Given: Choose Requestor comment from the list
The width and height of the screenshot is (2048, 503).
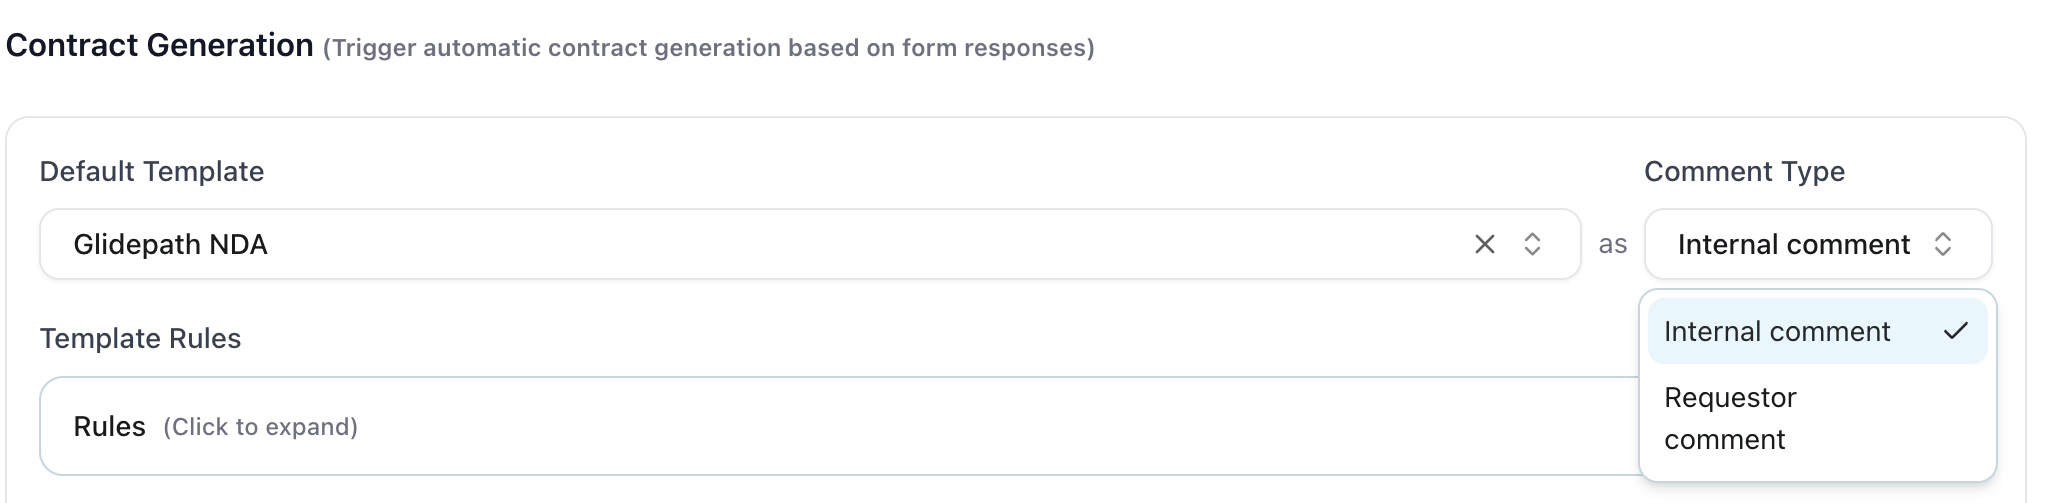Looking at the screenshot, I should pyautogui.click(x=1730, y=418).
